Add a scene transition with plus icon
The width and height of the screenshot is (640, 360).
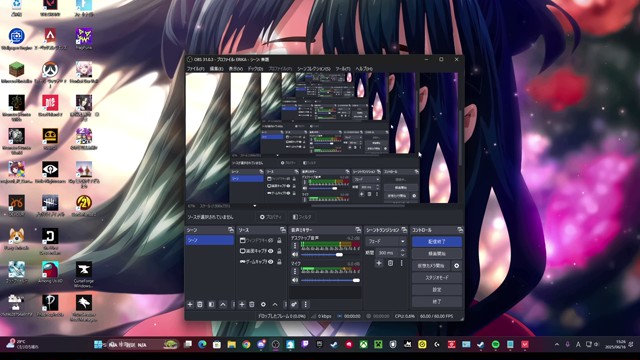[379, 263]
